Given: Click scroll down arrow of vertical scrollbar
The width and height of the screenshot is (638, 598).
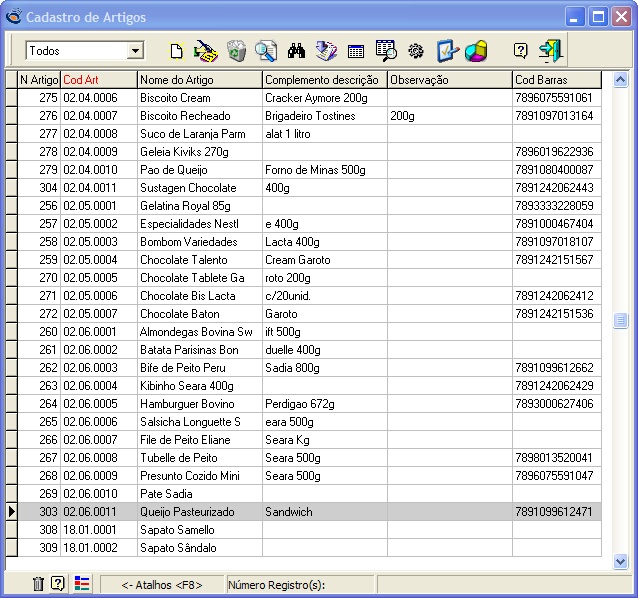Looking at the screenshot, I should point(620,562).
